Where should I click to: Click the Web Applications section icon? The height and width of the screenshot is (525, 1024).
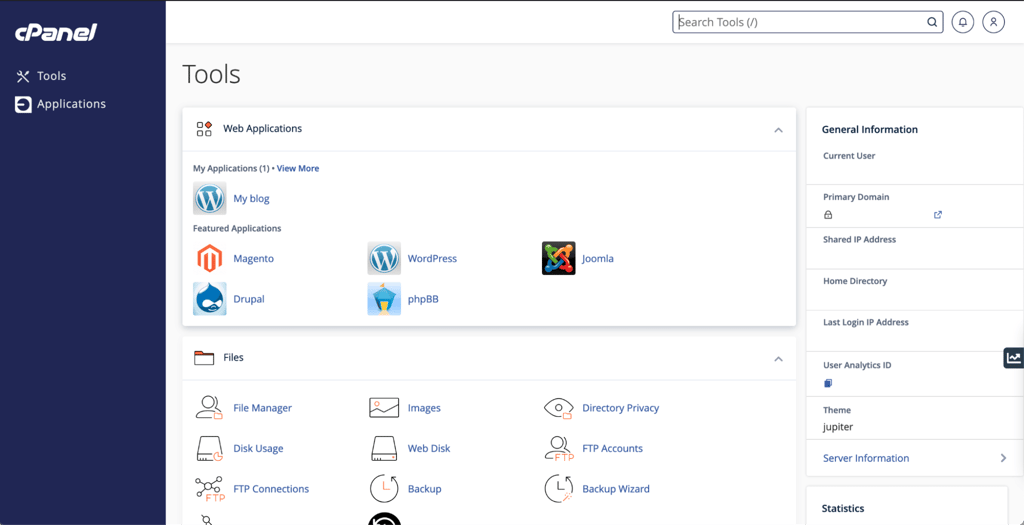tap(204, 129)
